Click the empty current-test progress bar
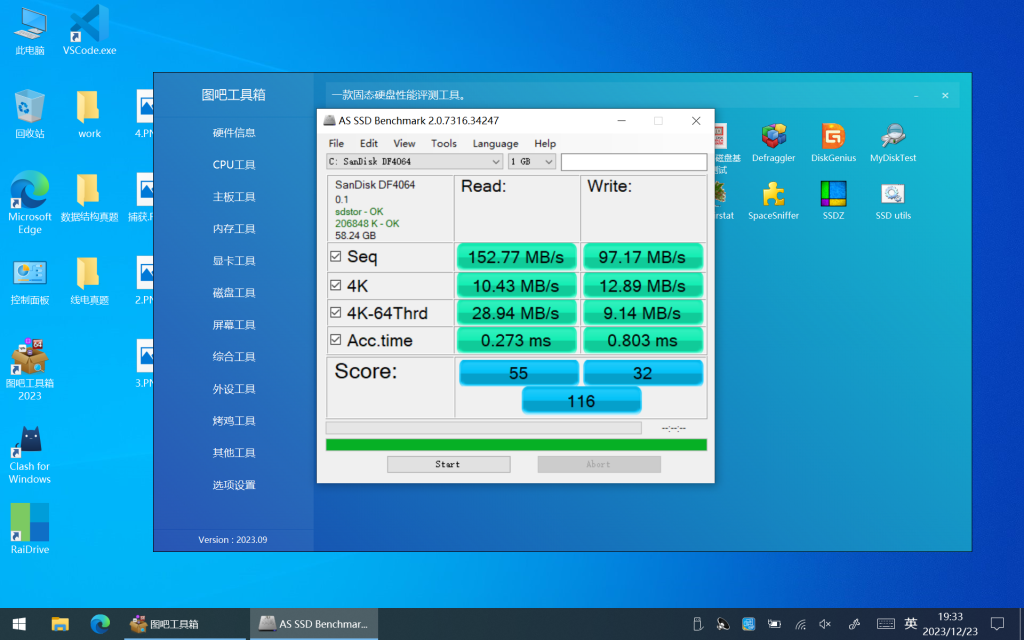The image size is (1024, 640). (x=483, y=428)
